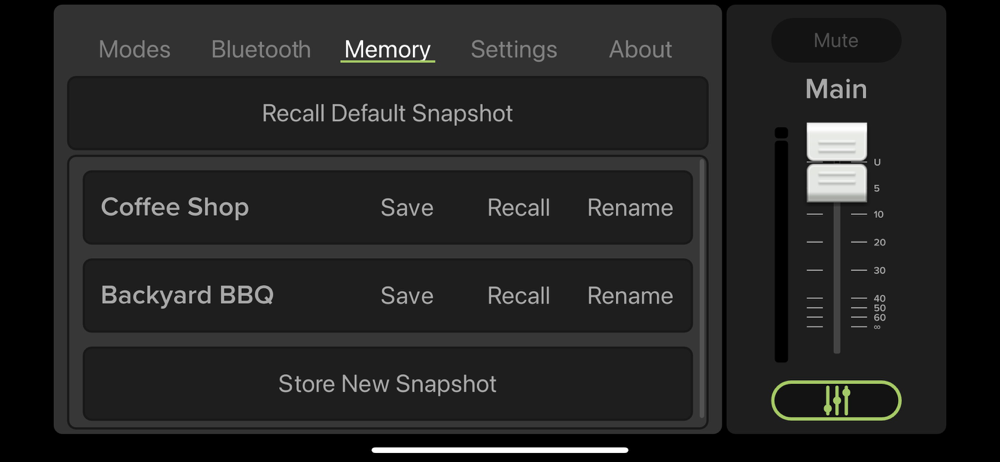Rename the Coffee Shop snapshot
1000x462 pixels.
[x=630, y=207]
